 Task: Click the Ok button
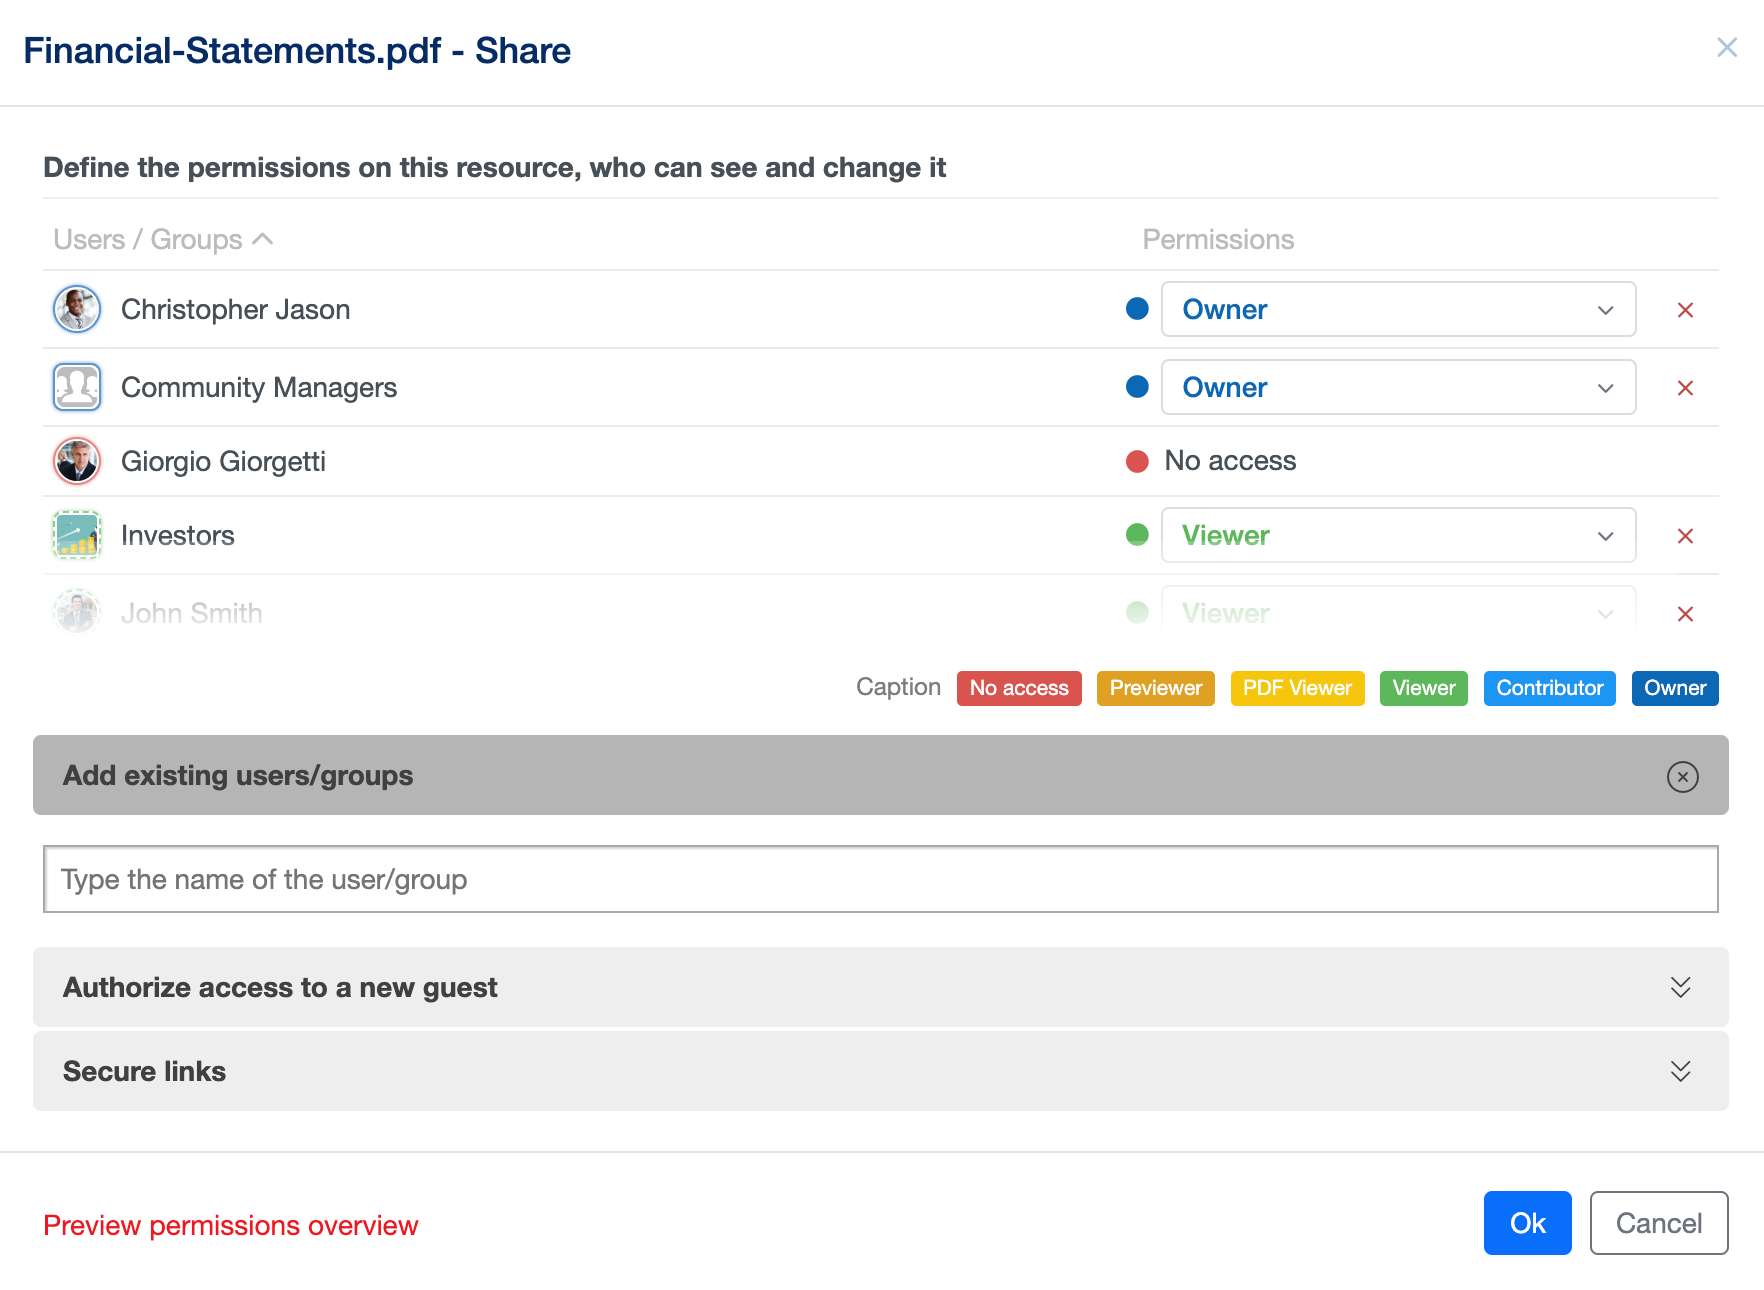pyautogui.click(x=1527, y=1223)
